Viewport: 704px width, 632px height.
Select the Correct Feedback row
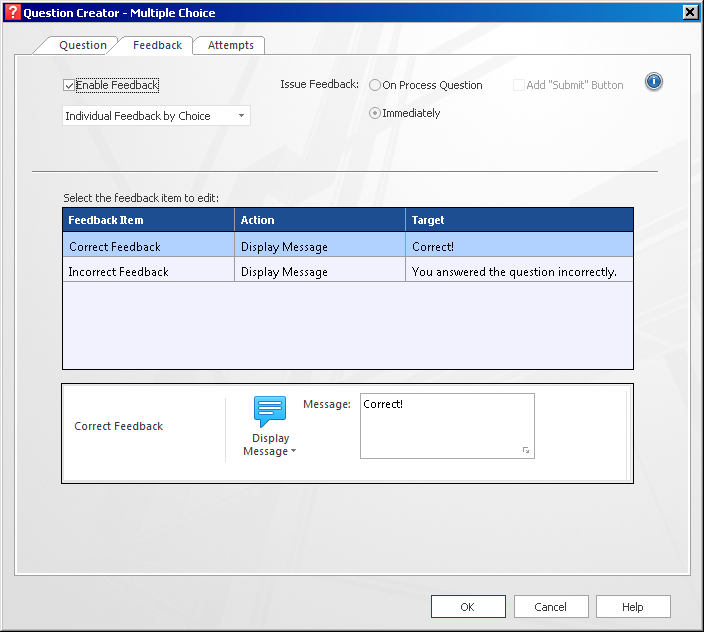coord(348,245)
